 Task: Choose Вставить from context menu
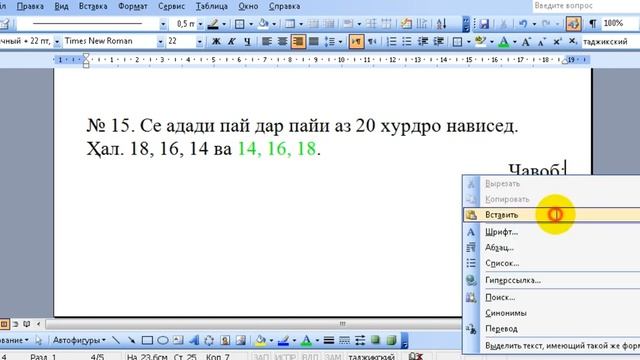click(552, 215)
